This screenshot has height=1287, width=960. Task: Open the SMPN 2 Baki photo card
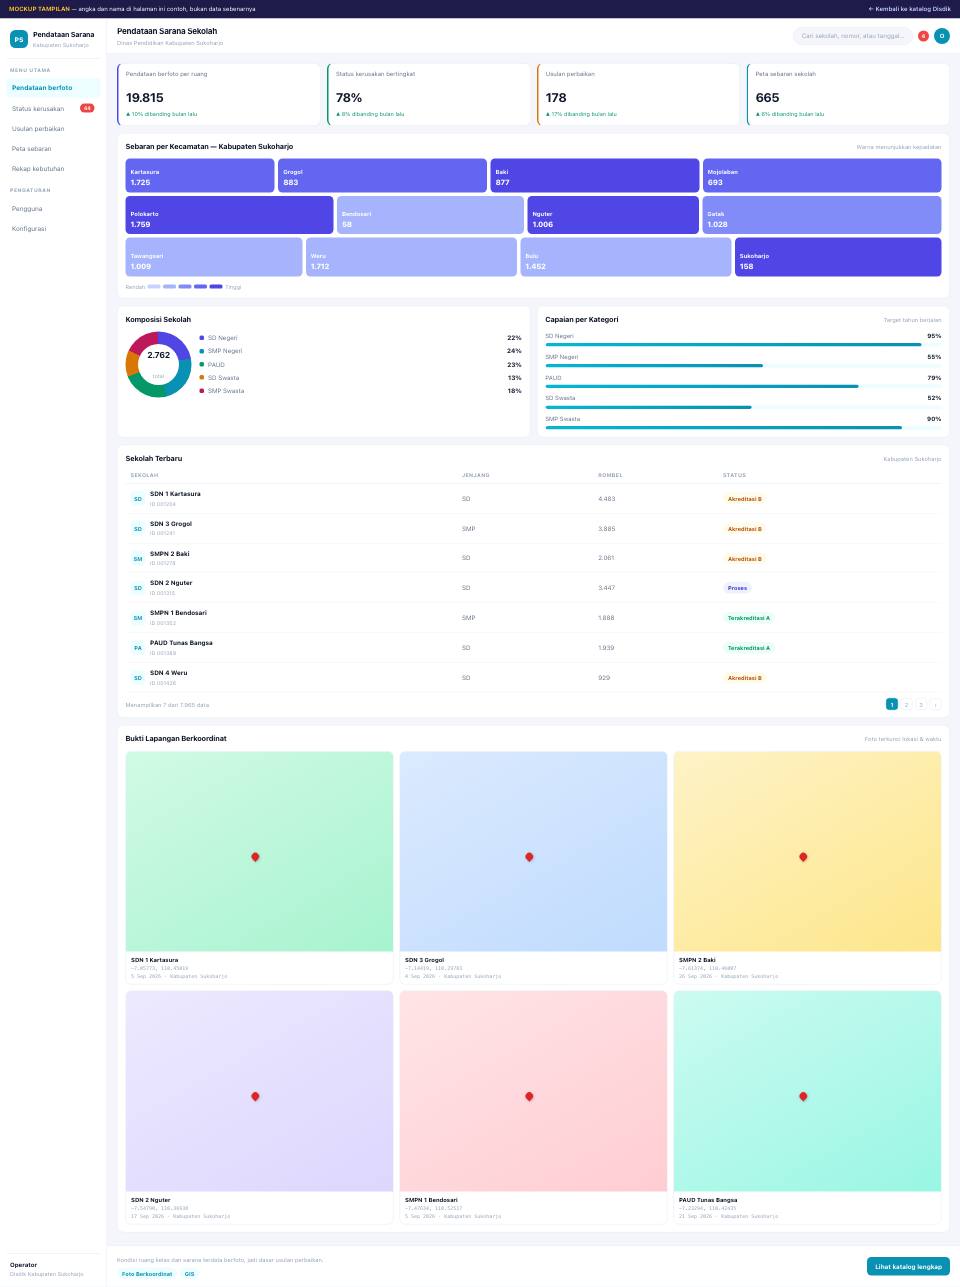coord(807,868)
